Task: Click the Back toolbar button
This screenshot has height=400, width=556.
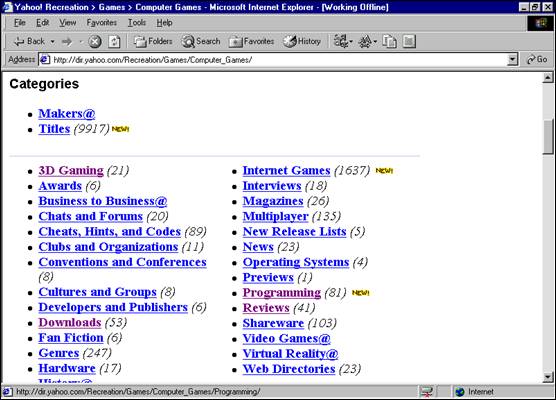Action: click(x=29, y=41)
